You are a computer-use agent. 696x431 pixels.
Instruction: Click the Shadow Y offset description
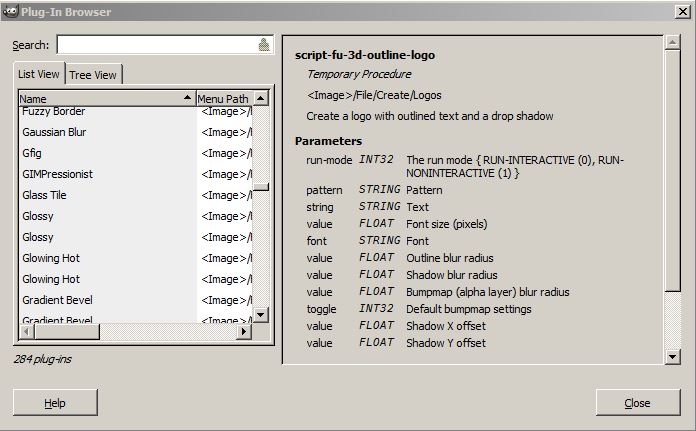(446, 343)
